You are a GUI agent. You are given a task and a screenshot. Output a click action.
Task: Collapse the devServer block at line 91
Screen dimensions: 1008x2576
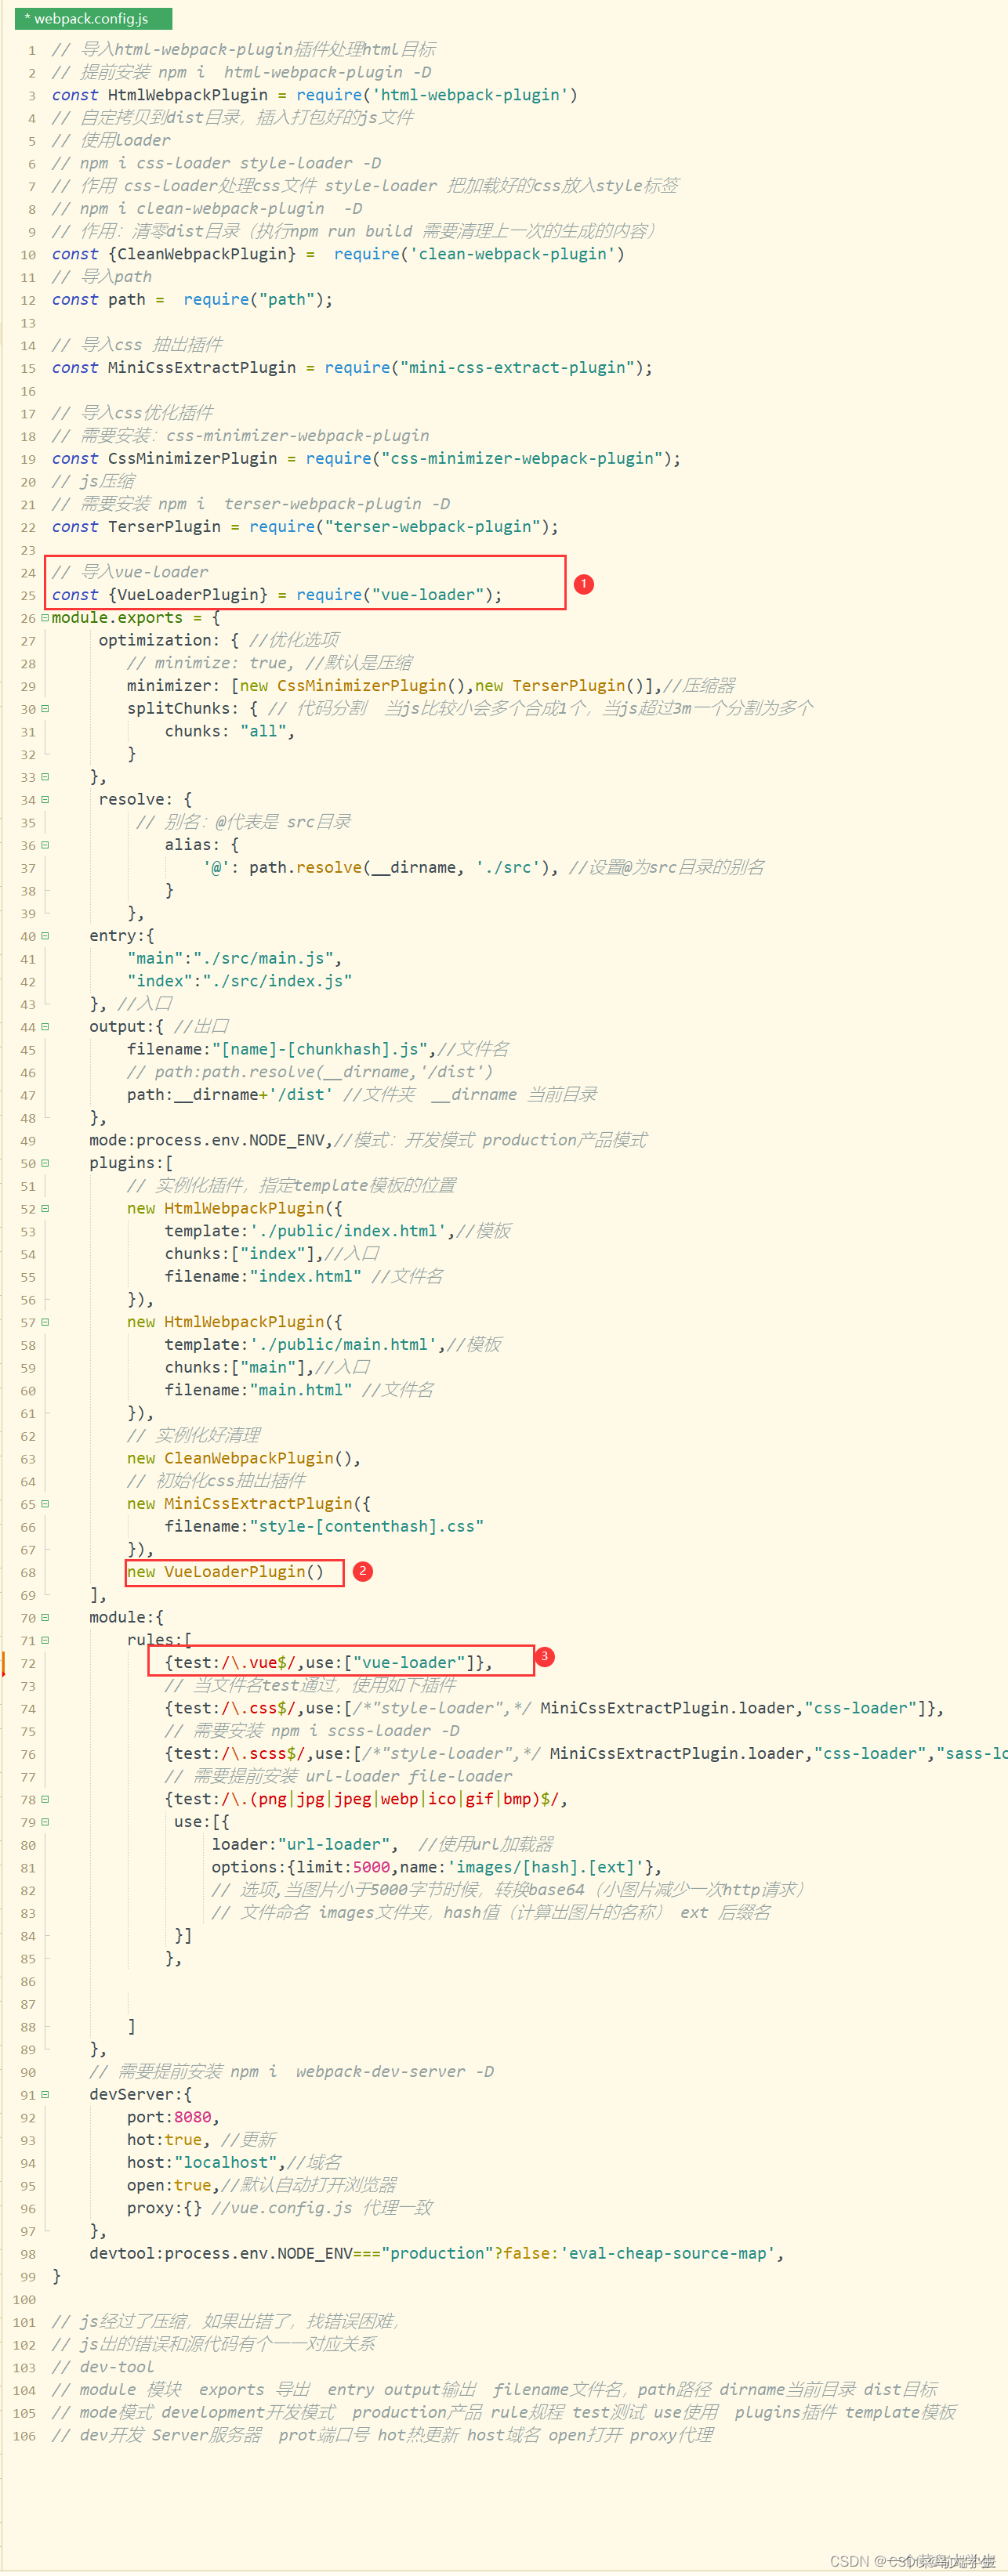tap(45, 2095)
